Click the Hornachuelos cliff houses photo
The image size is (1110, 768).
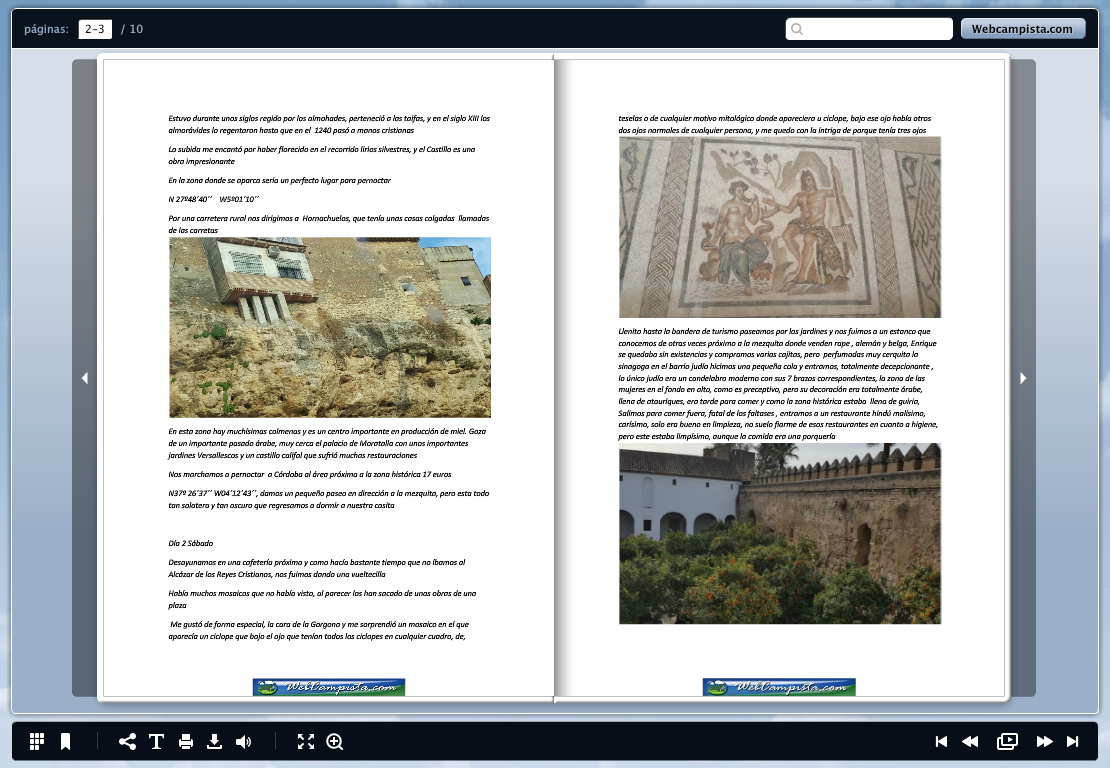(330, 327)
